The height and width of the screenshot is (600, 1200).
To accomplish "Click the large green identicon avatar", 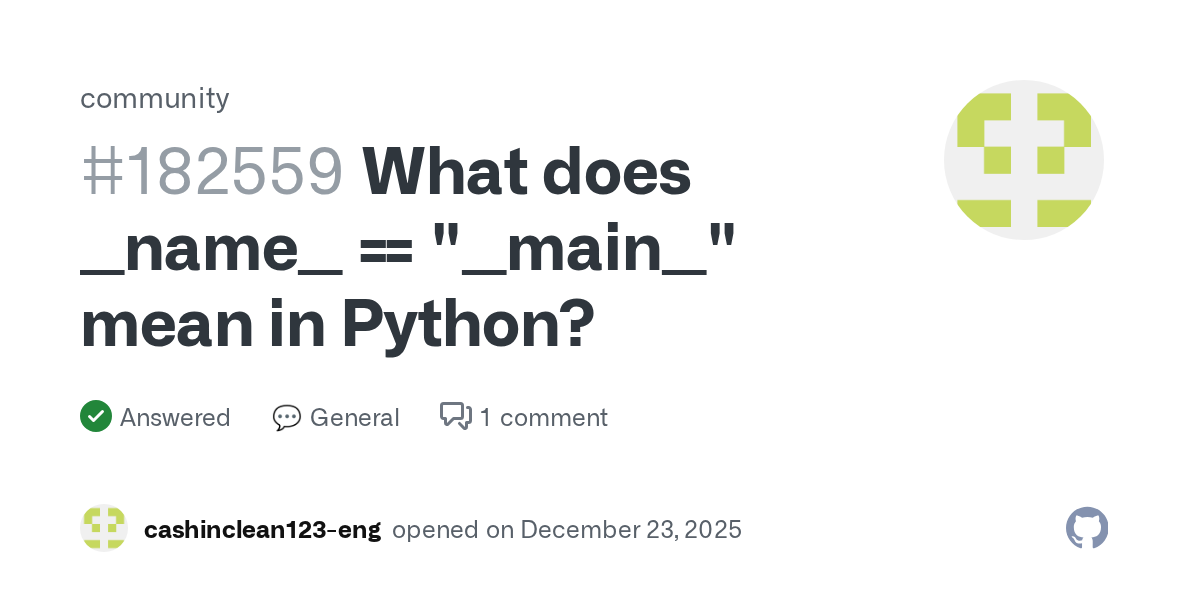I will click(x=1023, y=160).
